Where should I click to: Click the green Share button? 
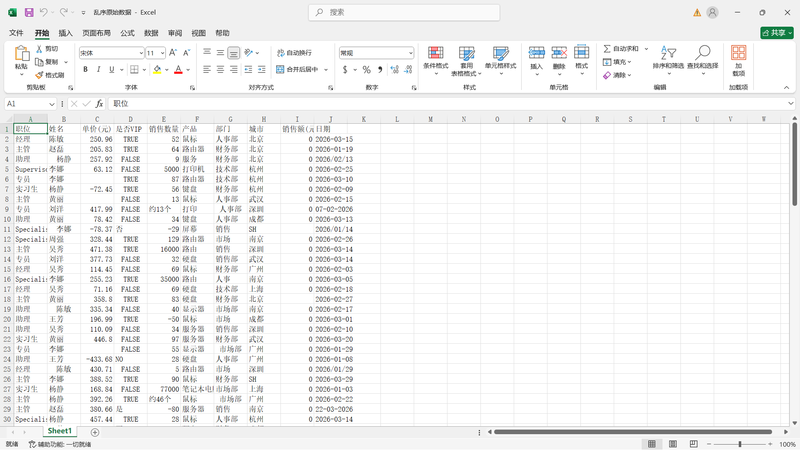[777, 33]
